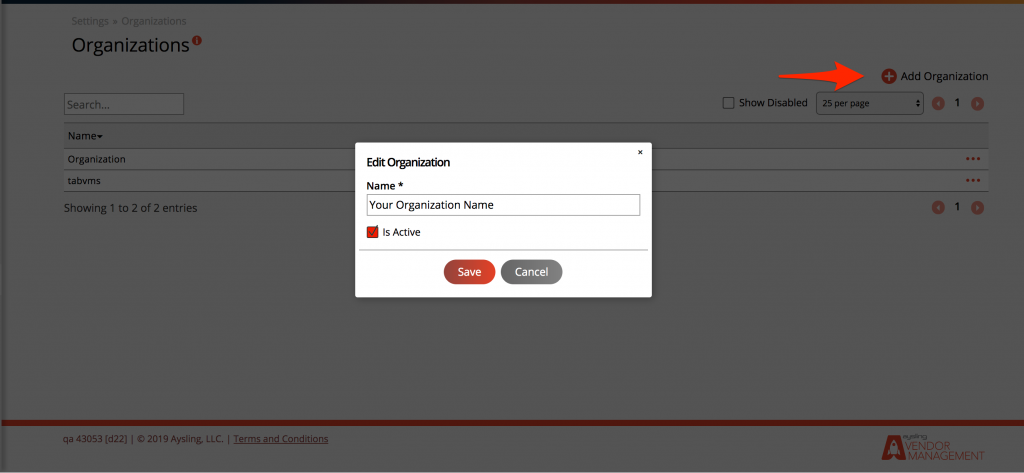Close the Edit Organization dialog
This screenshot has height=473, width=1024.
[640, 152]
